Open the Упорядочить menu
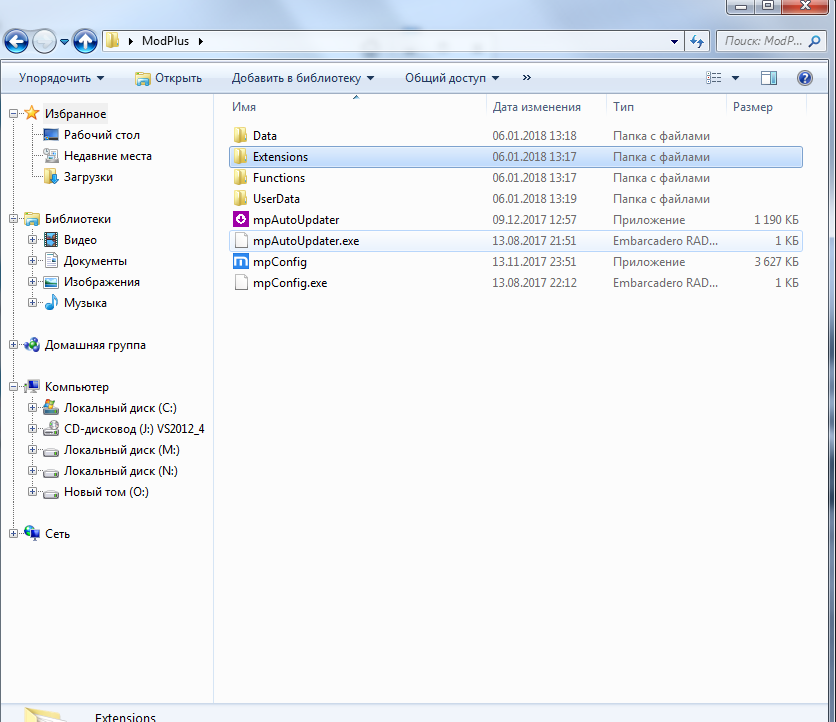Image resolution: width=836 pixels, height=722 pixels. point(61,78)
